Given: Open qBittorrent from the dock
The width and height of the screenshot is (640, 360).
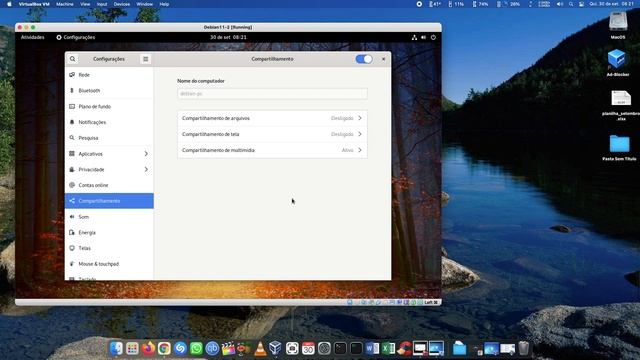Looking at the screenshot, I should pyautogui.click(x=212, y=348).
